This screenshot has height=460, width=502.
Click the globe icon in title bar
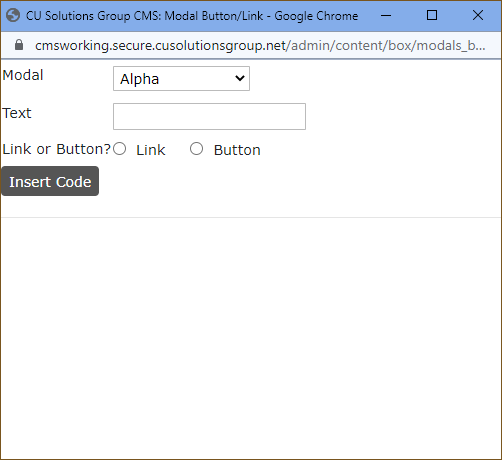pyautogui.click(x=13, y=15)
